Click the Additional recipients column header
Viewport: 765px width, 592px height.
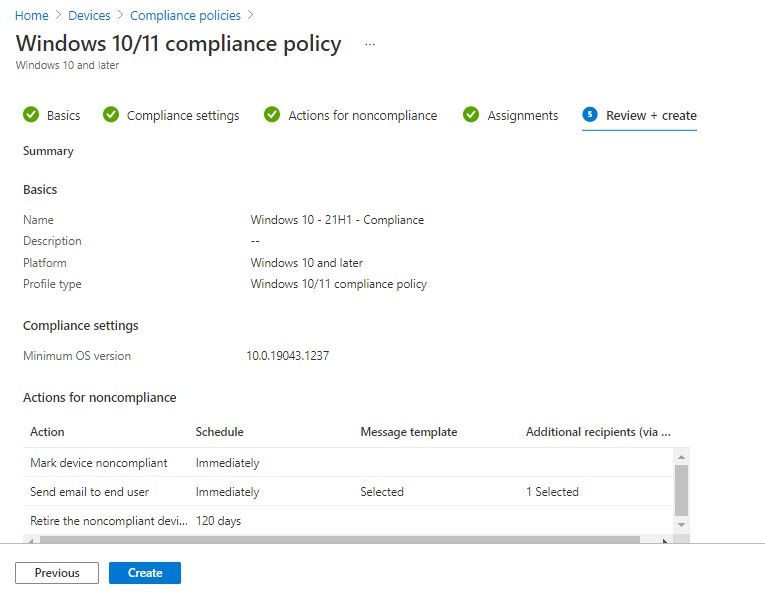point(598,432)
